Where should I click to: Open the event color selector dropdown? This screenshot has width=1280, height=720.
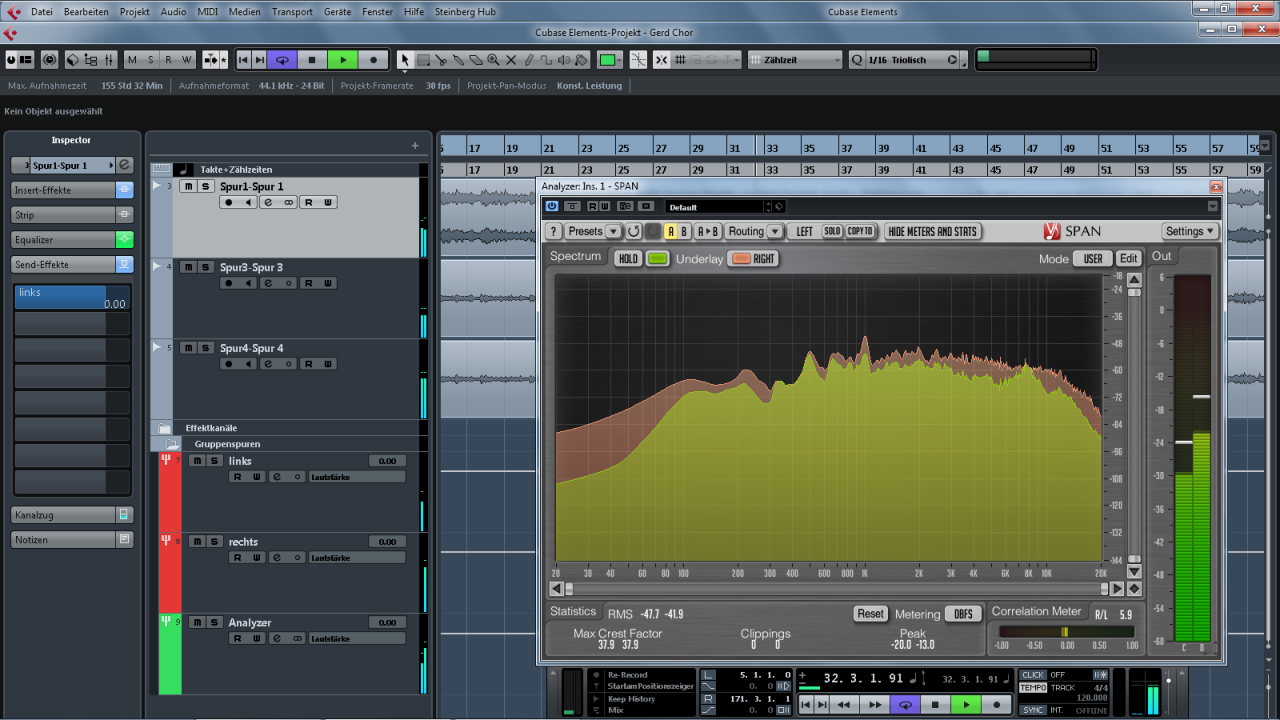[611, 60]
